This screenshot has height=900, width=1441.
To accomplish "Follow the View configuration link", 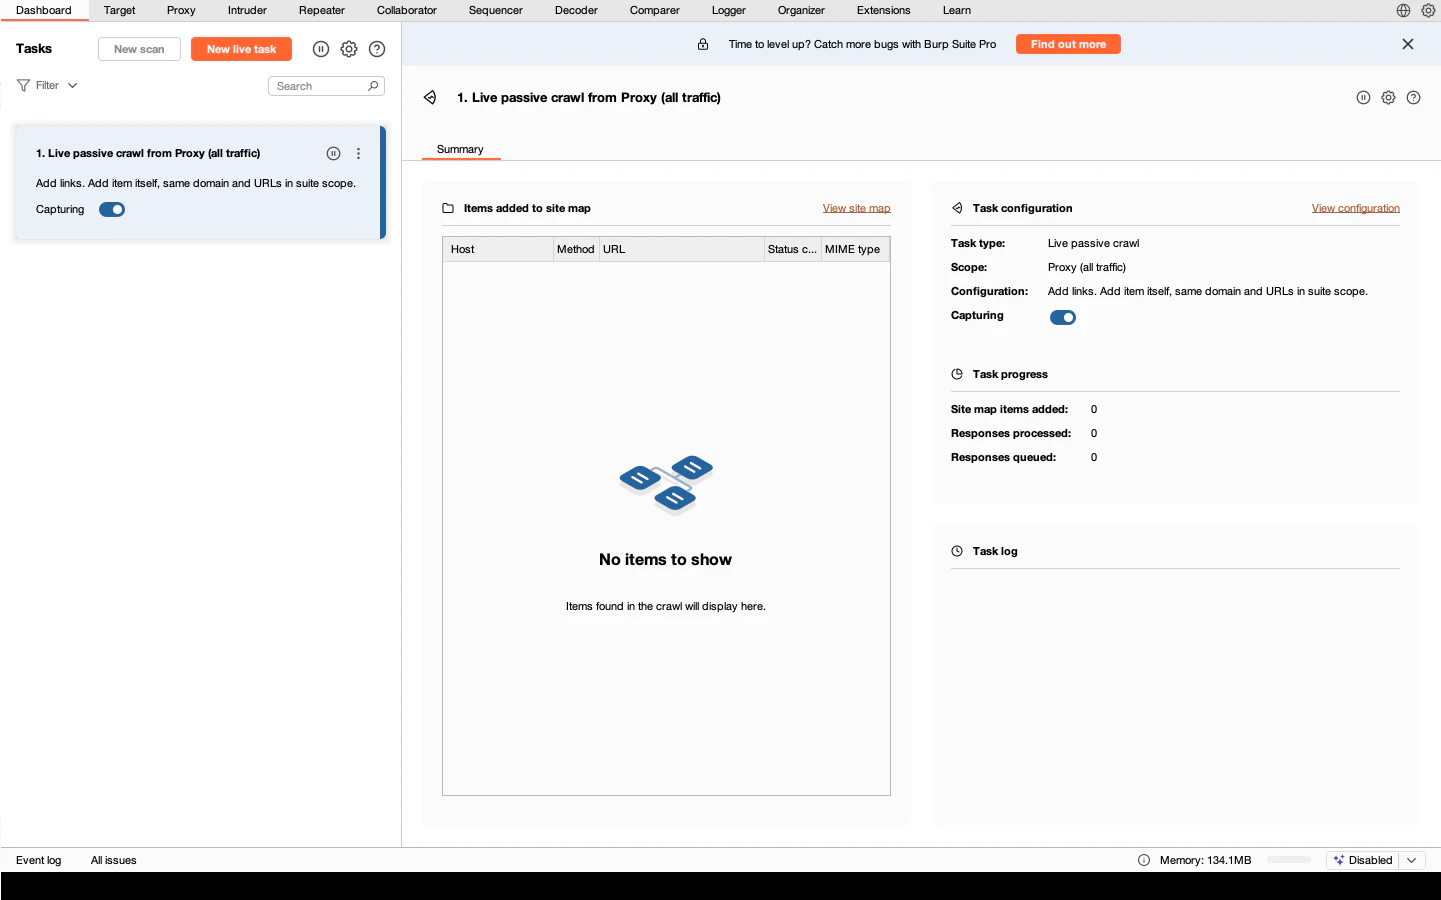I will point(1355,208).
